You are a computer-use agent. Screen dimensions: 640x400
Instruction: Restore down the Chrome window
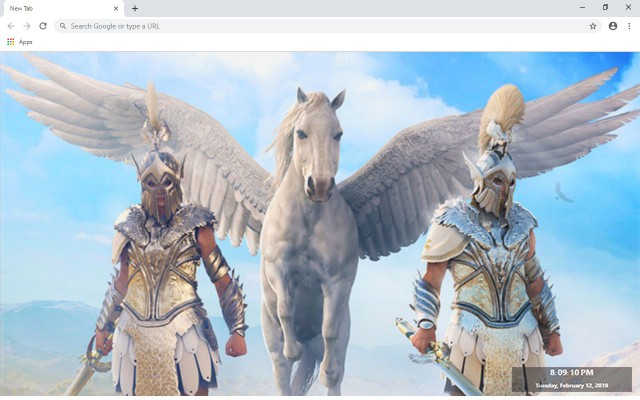tap(605, 7)
